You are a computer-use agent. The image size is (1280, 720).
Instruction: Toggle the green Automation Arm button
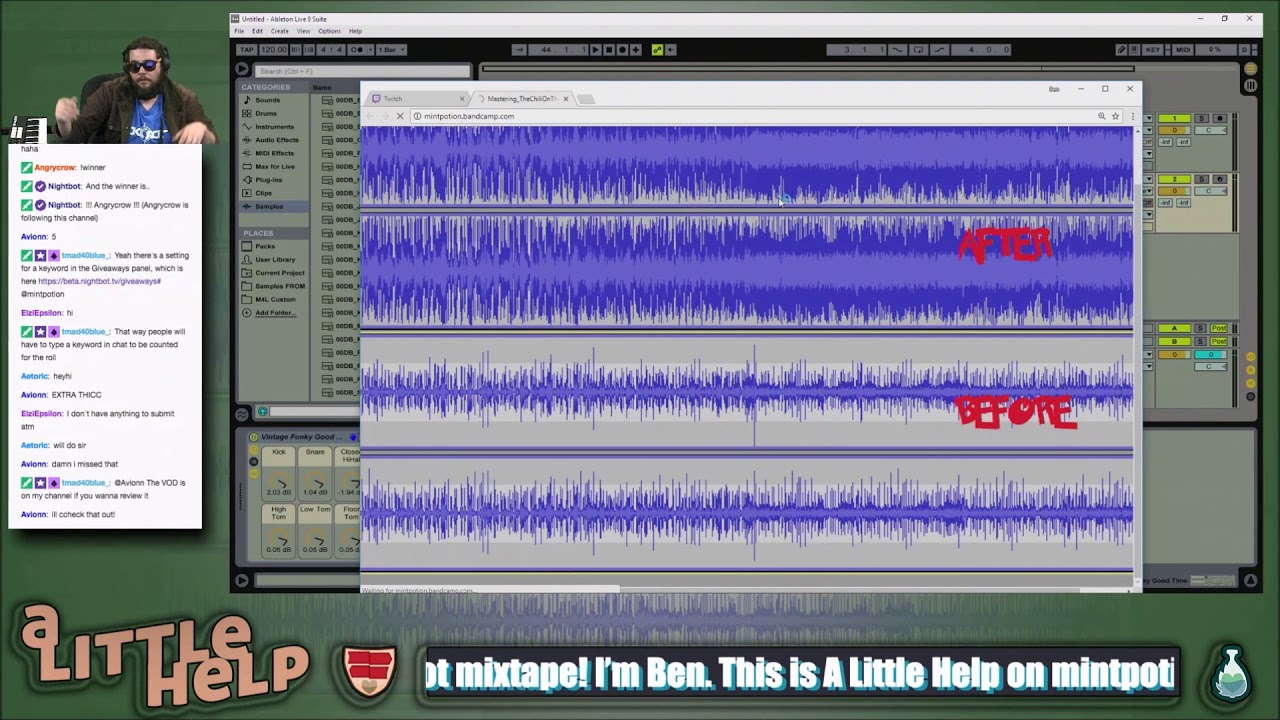coord(657,50)
